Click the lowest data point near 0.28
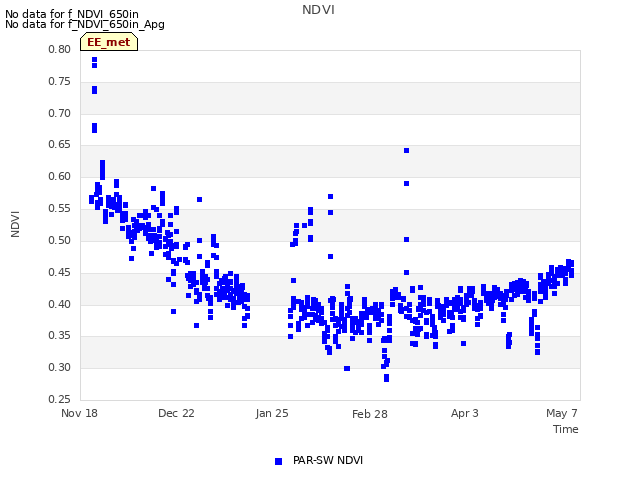The image size is (640, 480). click(x=387, y=380)
